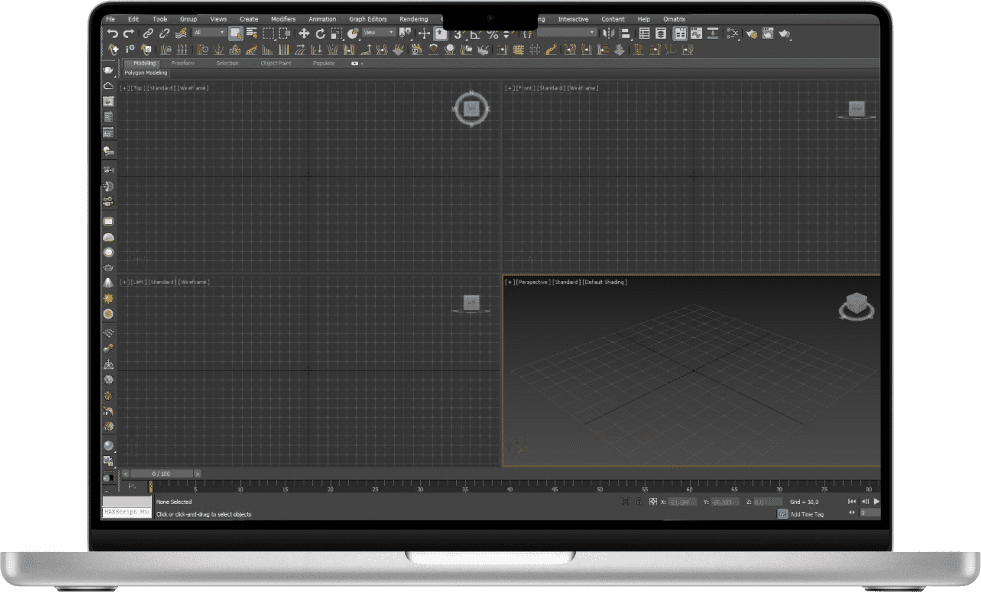Open the reference coordinate system 'View' dropdown
Screen dimensions: 981x592
pos(378,33)
